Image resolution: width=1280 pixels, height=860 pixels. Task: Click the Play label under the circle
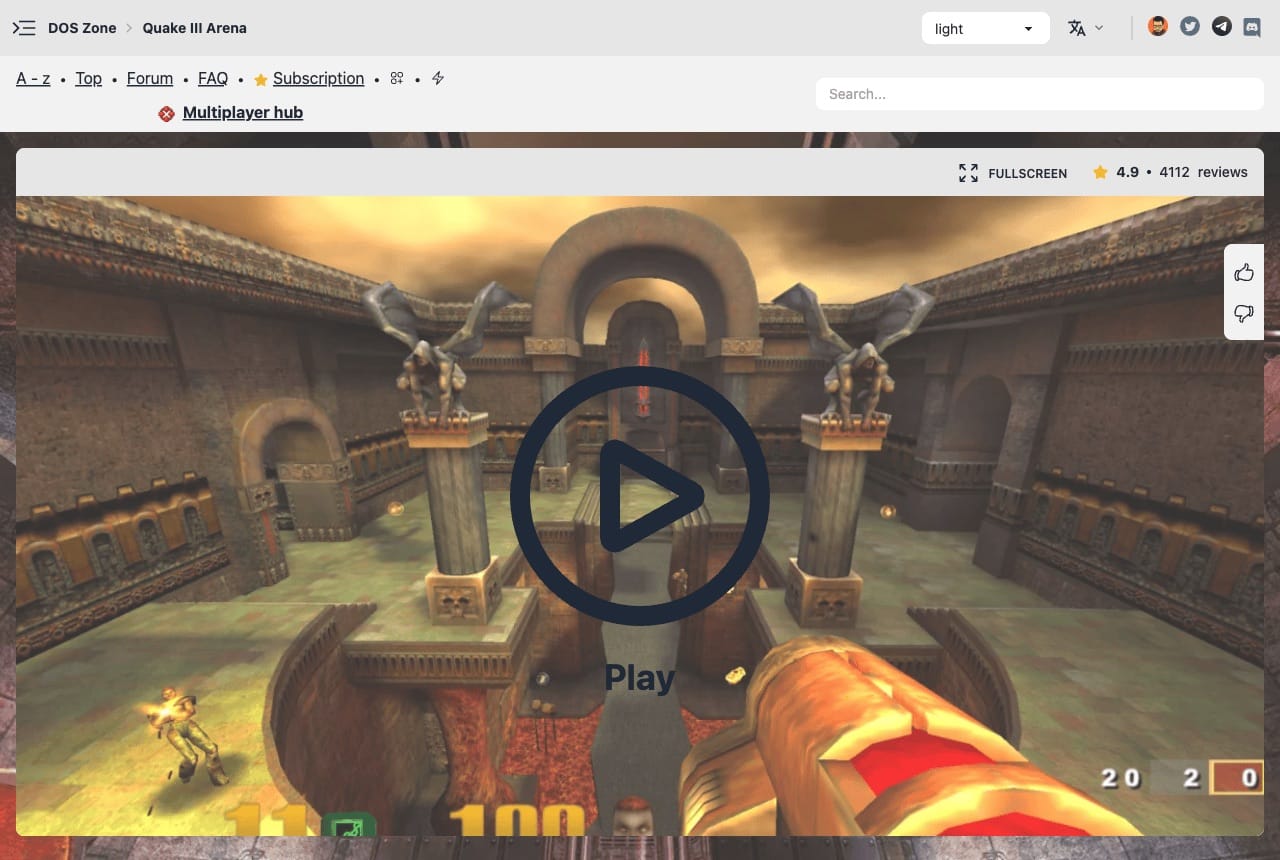tap(640, 678)
